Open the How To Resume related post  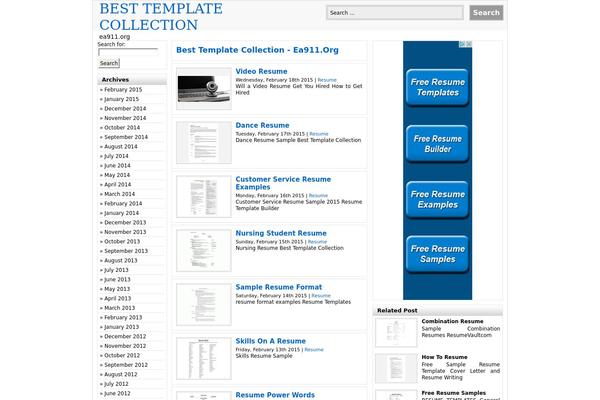(444, 357)
